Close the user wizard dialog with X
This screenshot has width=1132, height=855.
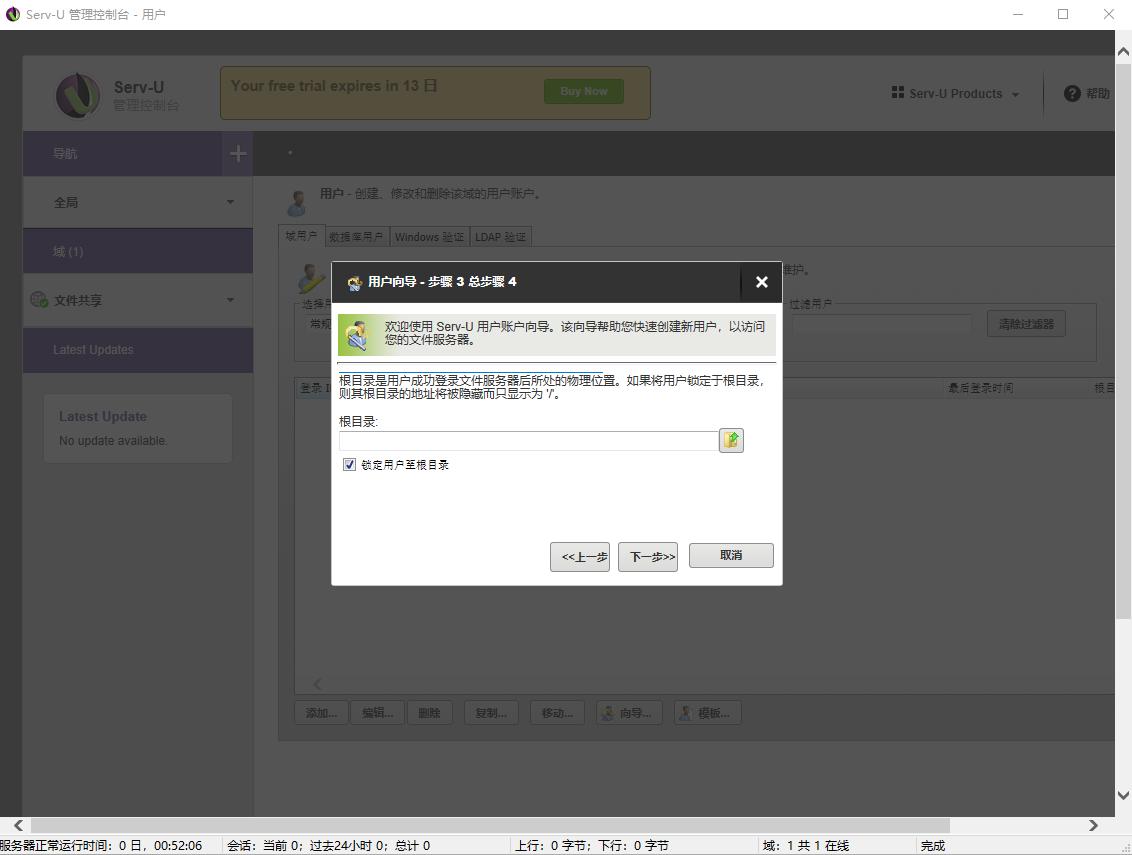pyautogui.click(x=761, y=282)
